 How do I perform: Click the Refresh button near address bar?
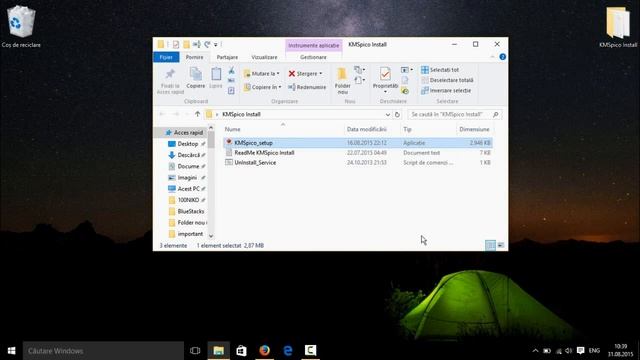pyautogui.click(x=397, y=115)
